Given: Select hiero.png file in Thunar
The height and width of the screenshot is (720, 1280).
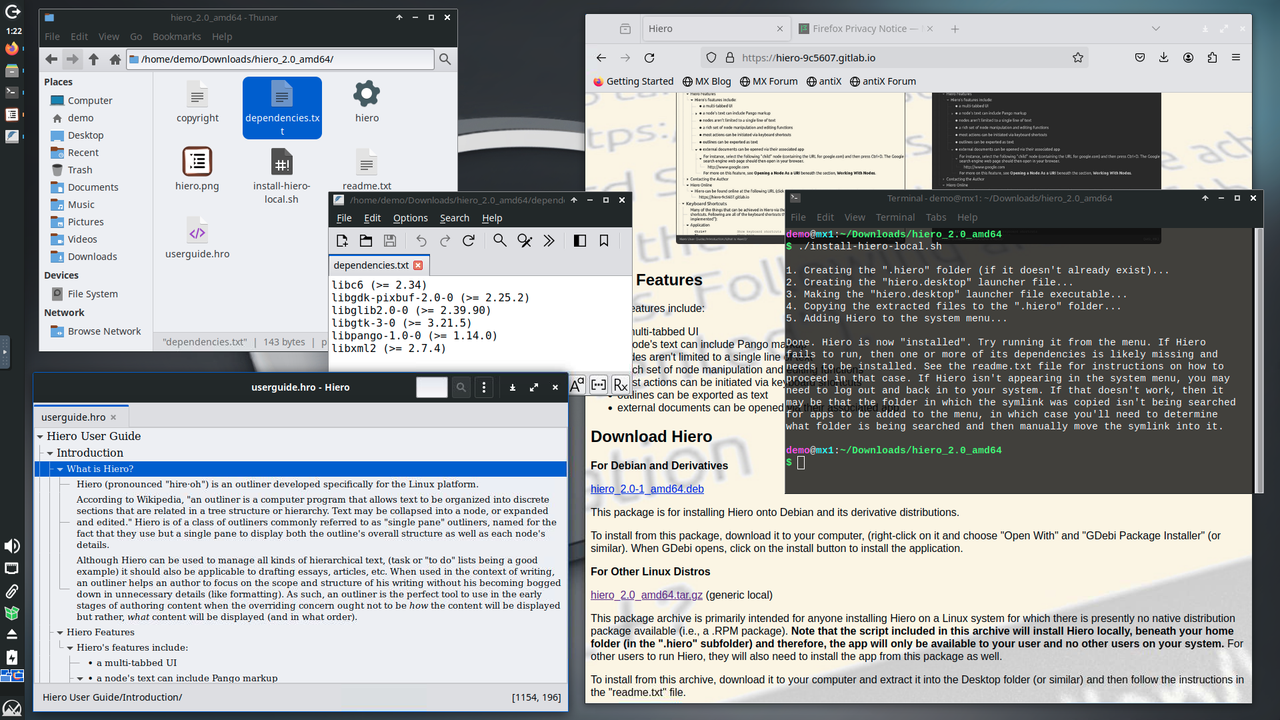Looking at the screenshot, I should (x=197, y=169).
